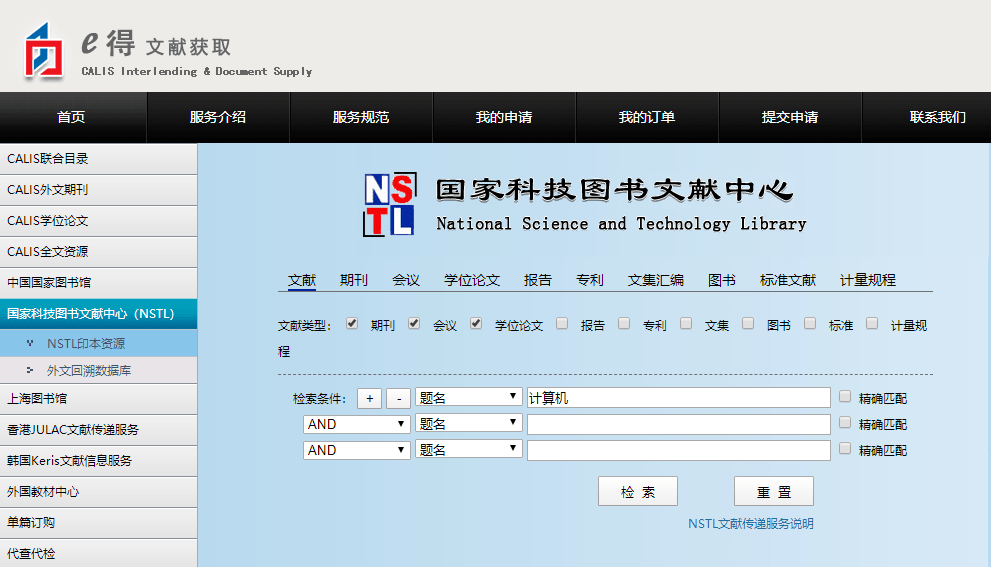Enable the 图书 document type checkbox

[748, 324]
